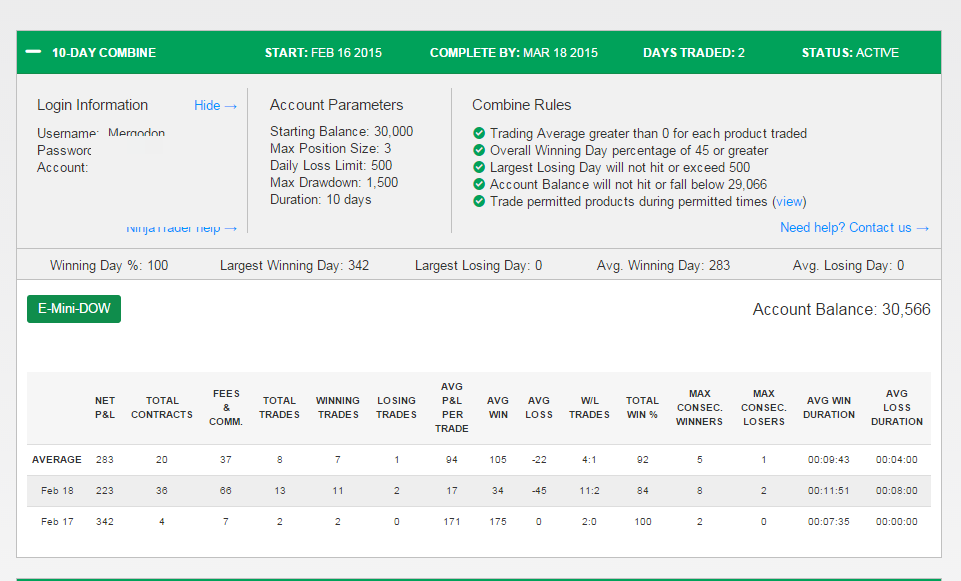Click Avg. Winning Day: 283 stat
Screen dimensions: 961x581
tap(664, 265)
